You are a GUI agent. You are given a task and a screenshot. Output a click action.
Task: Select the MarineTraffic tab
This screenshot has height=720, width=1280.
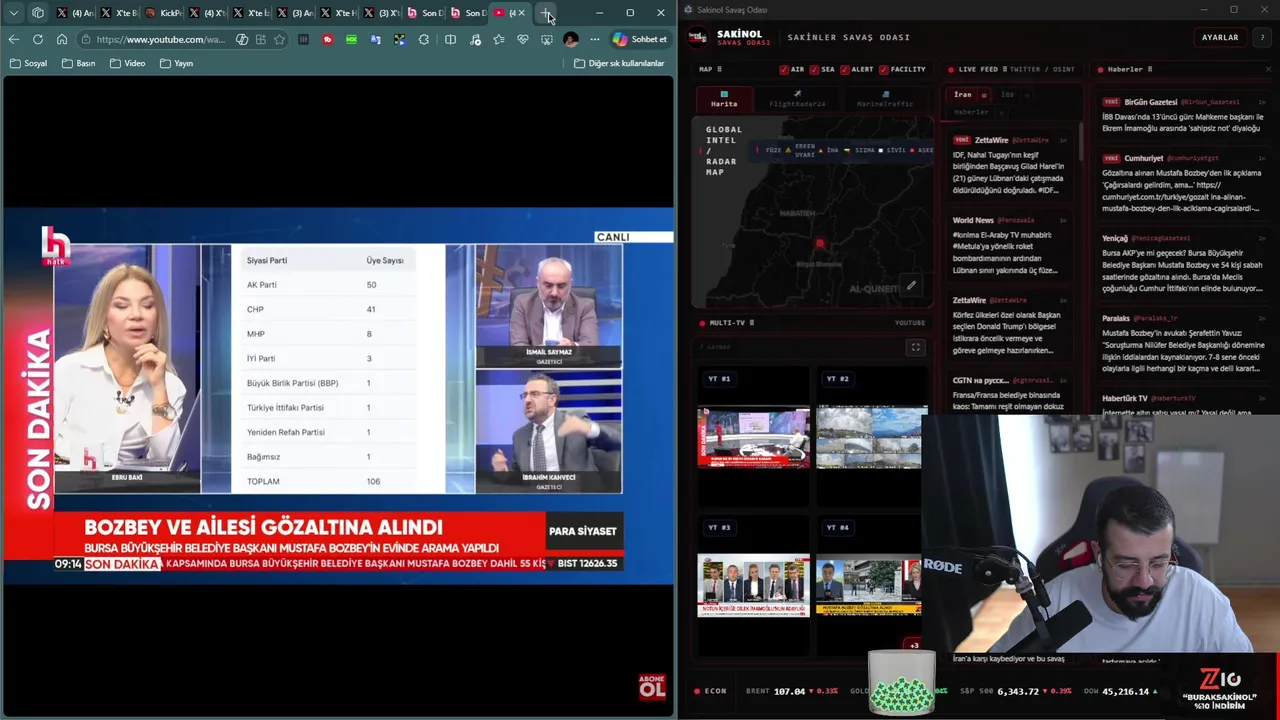click(885, 99)
